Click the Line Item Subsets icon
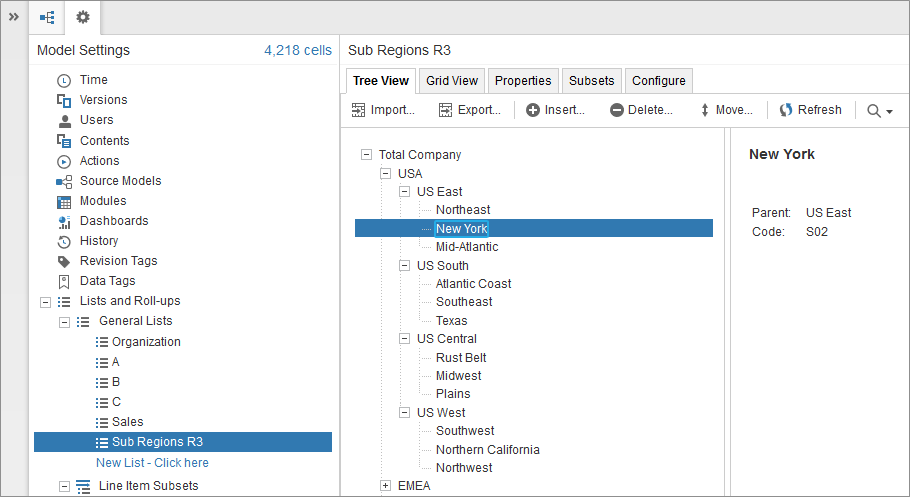Screen dimensions: 910x497 (83, 487)
